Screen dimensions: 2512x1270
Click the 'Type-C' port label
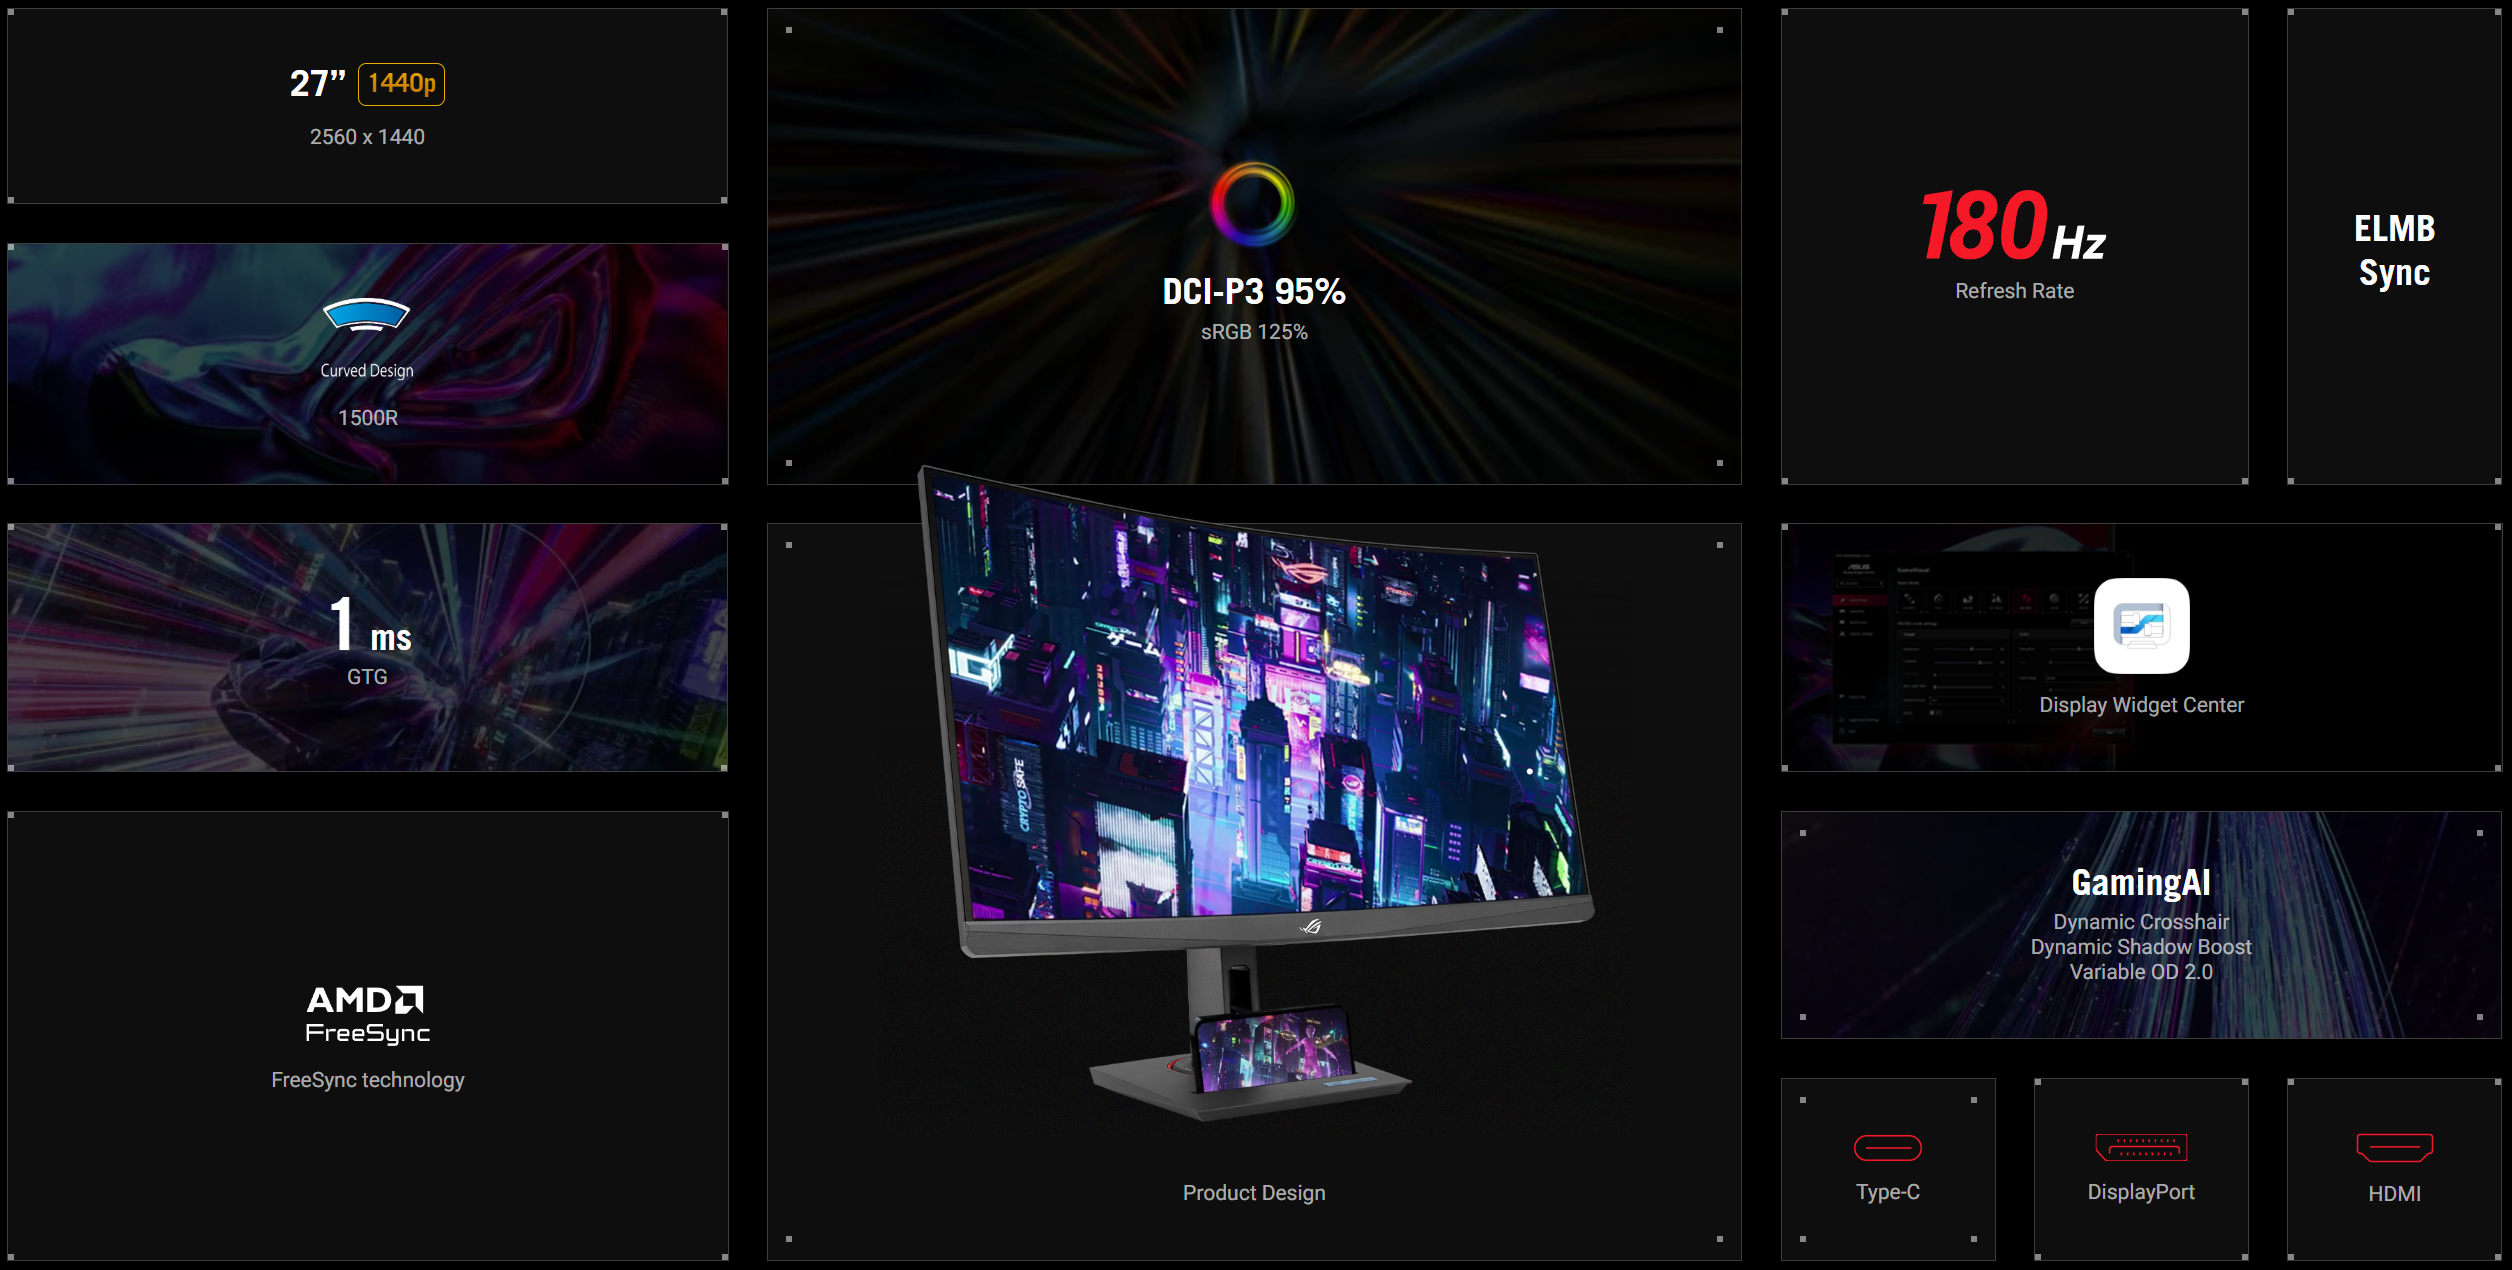1887,1192
